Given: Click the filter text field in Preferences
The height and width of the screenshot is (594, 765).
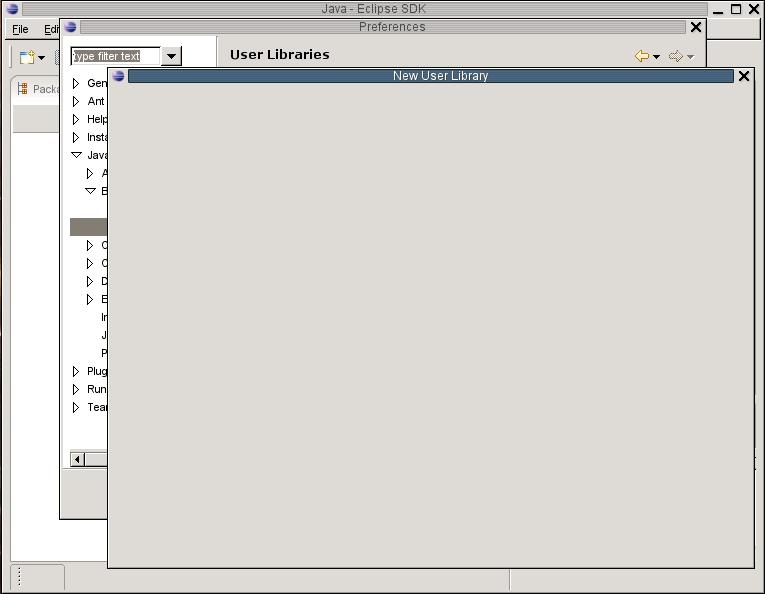Looking at the screenshot, I should [x=115, y=56].
